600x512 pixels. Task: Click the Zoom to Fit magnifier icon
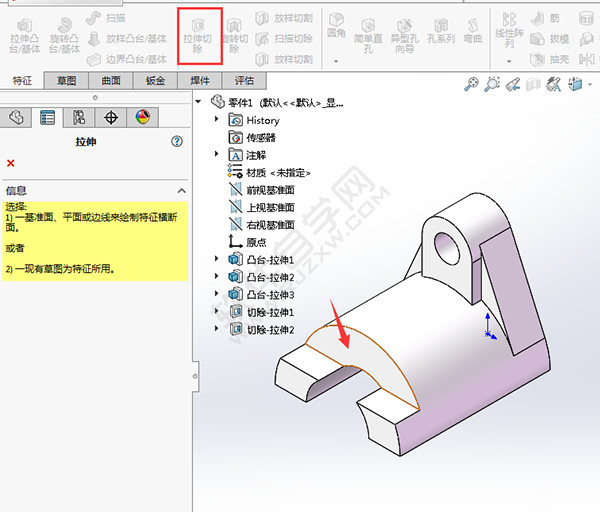(471, 84)
